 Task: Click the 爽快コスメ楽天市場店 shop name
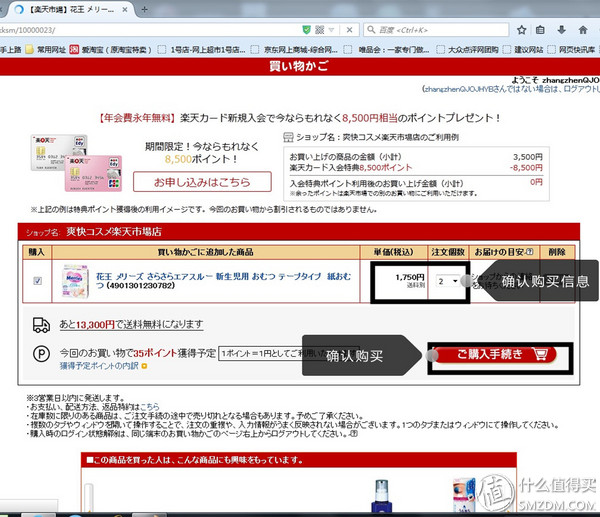[114, 232]
